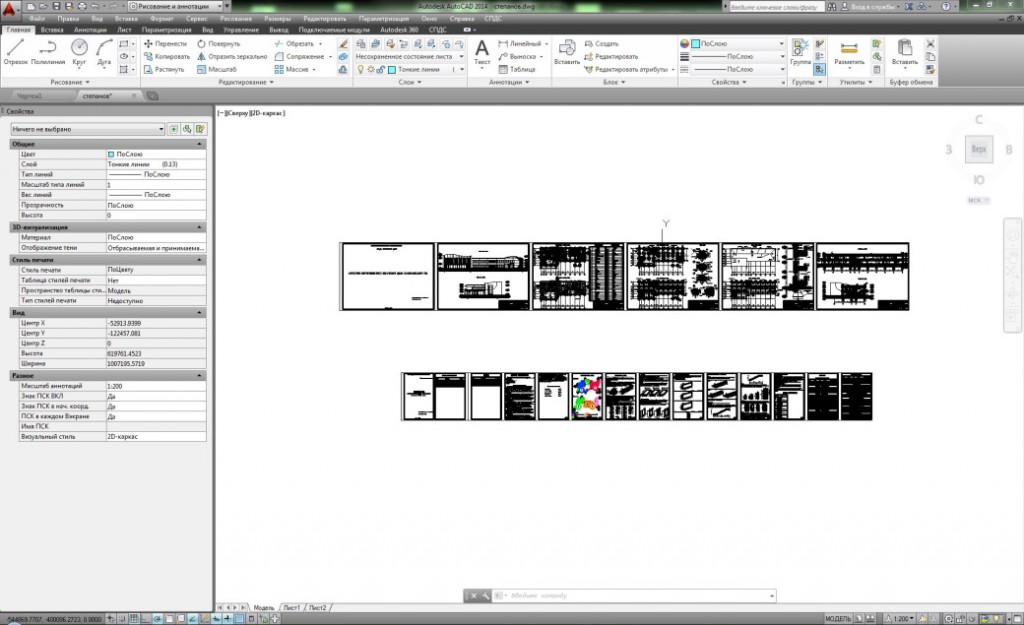Click the print icon in quick access toolbar
Viewport: 1024px width, 625px height.
pos(82,6)
